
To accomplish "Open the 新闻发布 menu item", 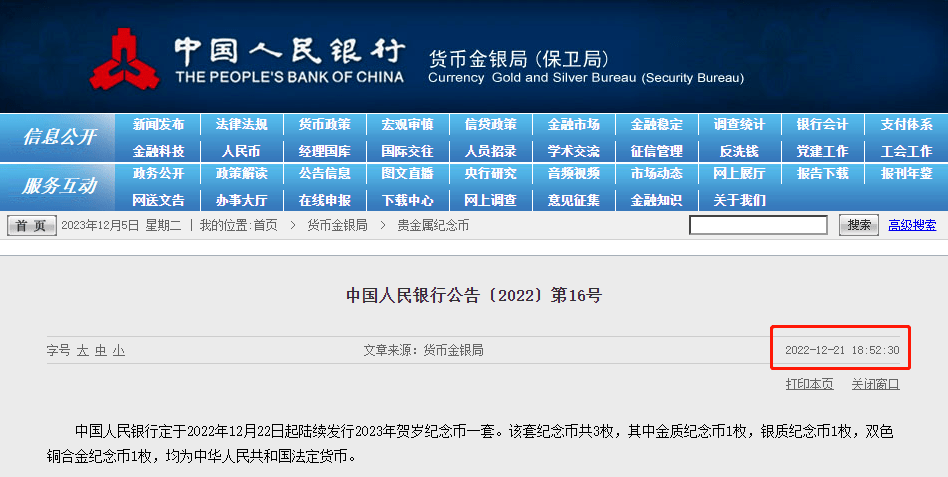I will click(158, 125).
